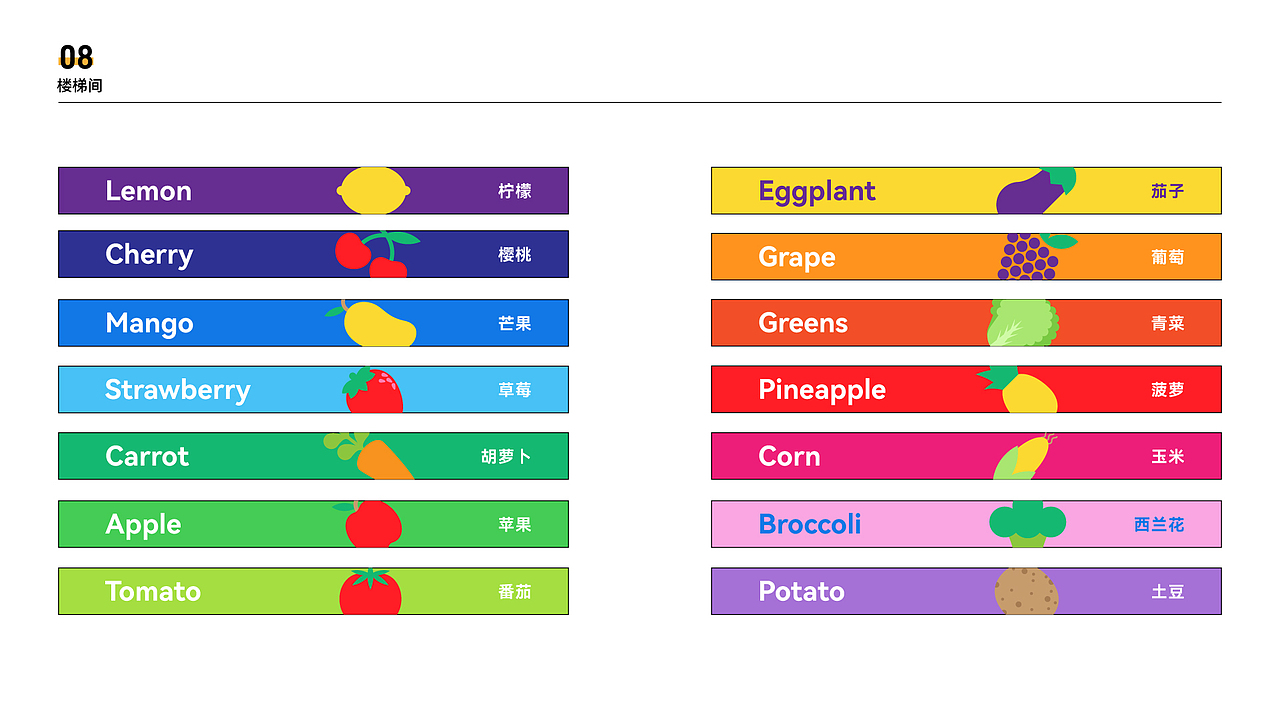Click the grape bunch icon
Image resolution: width=1280 pixels, height=720 pixels.
[1036, 257]
